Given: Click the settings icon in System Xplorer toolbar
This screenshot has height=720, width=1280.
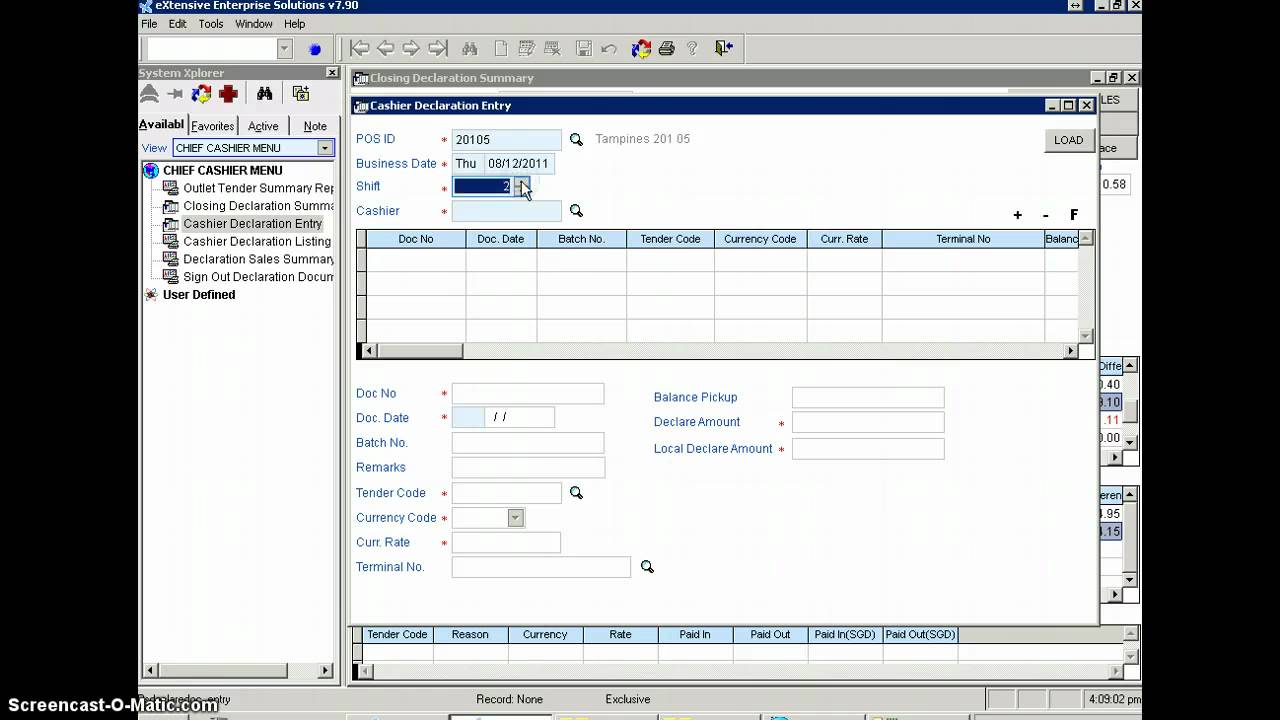Looking at the screenshot, I should (300, 94).
